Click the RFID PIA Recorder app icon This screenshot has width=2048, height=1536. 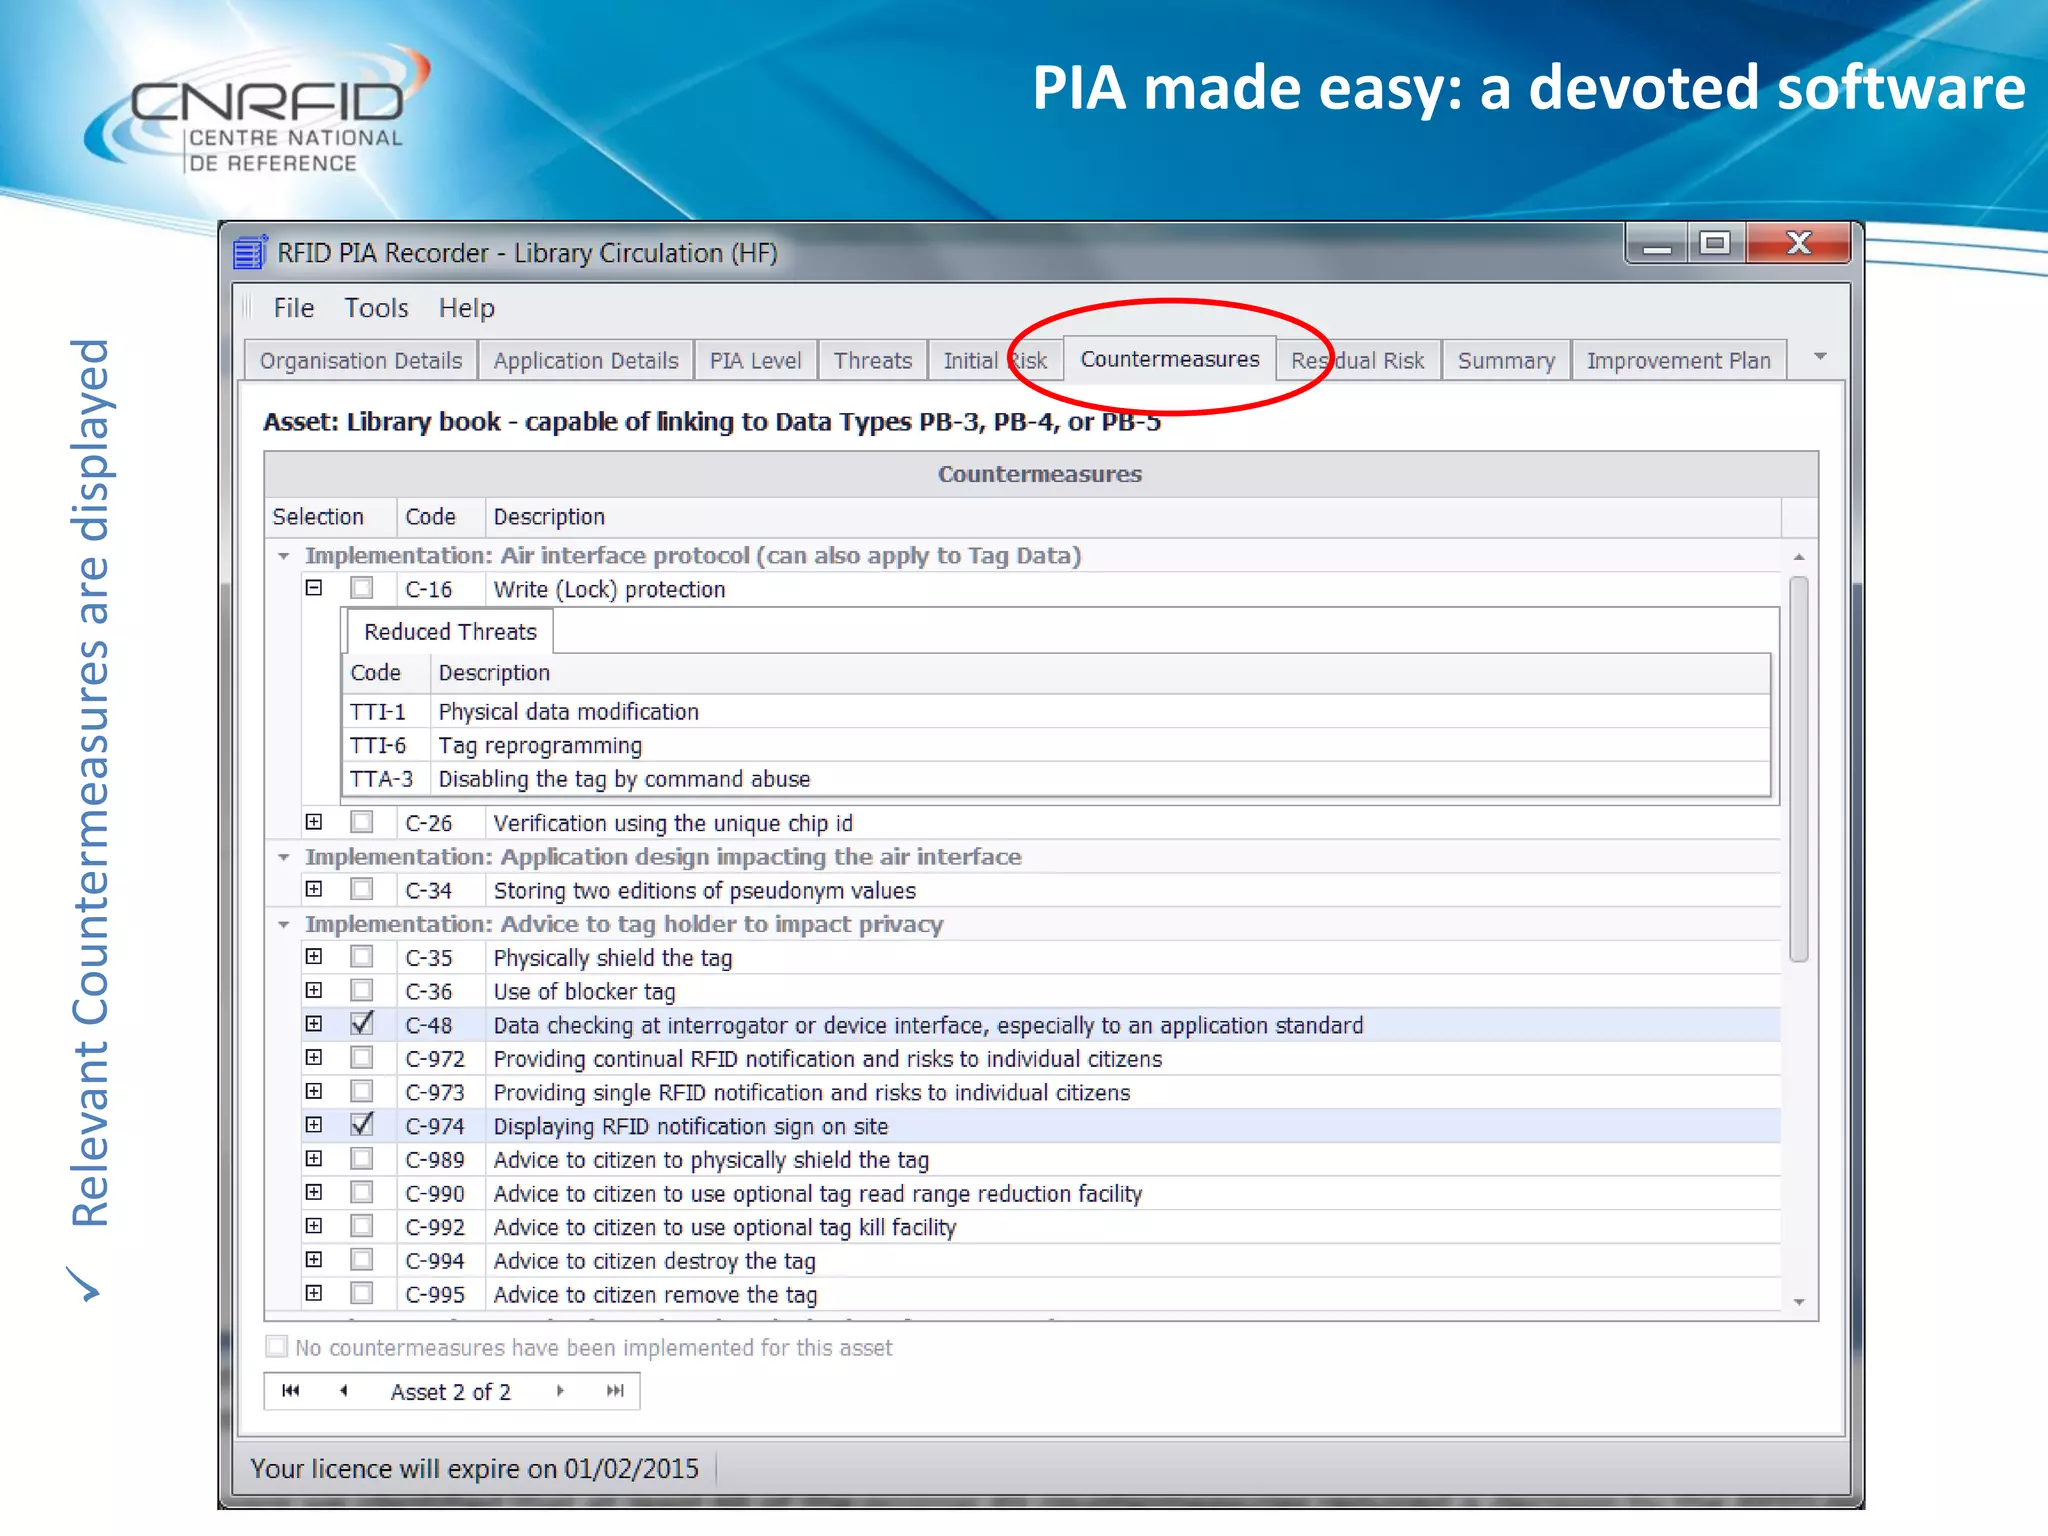click(250, 252)
